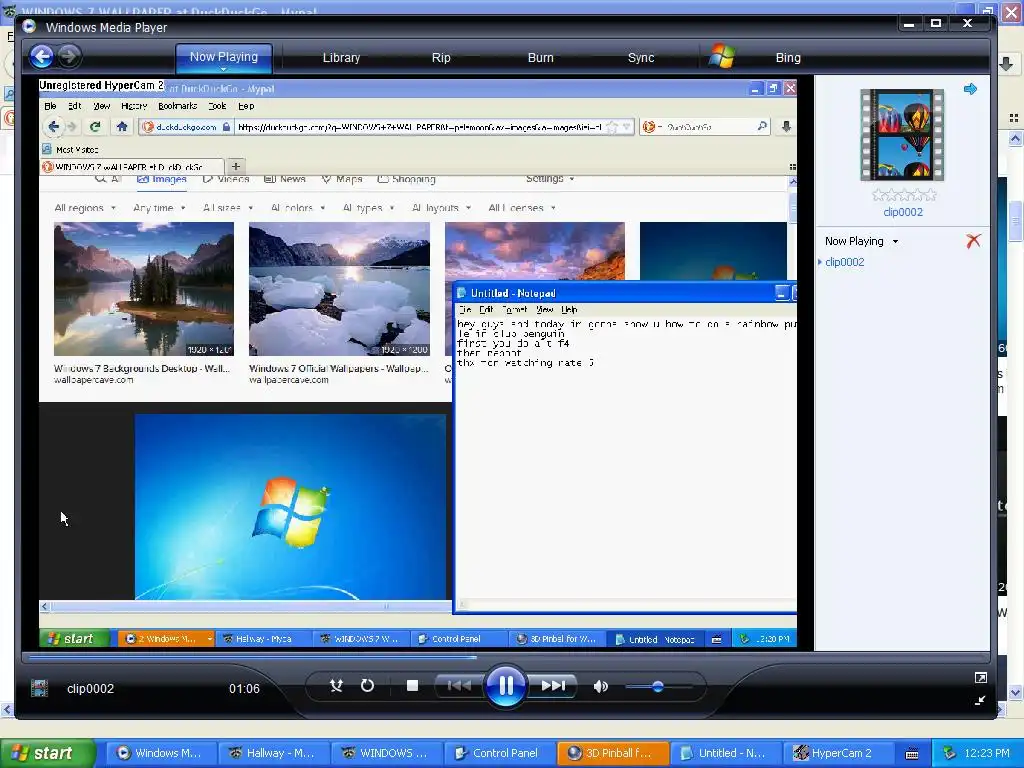Click the tray icon left of the clock
This screenshot has width=1024, height=768.
click(950, 753)
